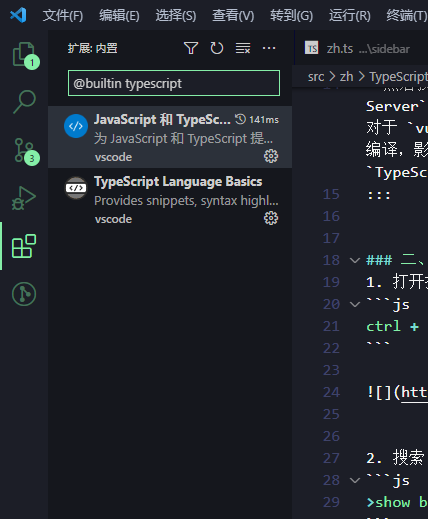Screen dimensions: 428x519
Task: Click the 'ctrl +' text on line 21
Action: pos(393,326)
